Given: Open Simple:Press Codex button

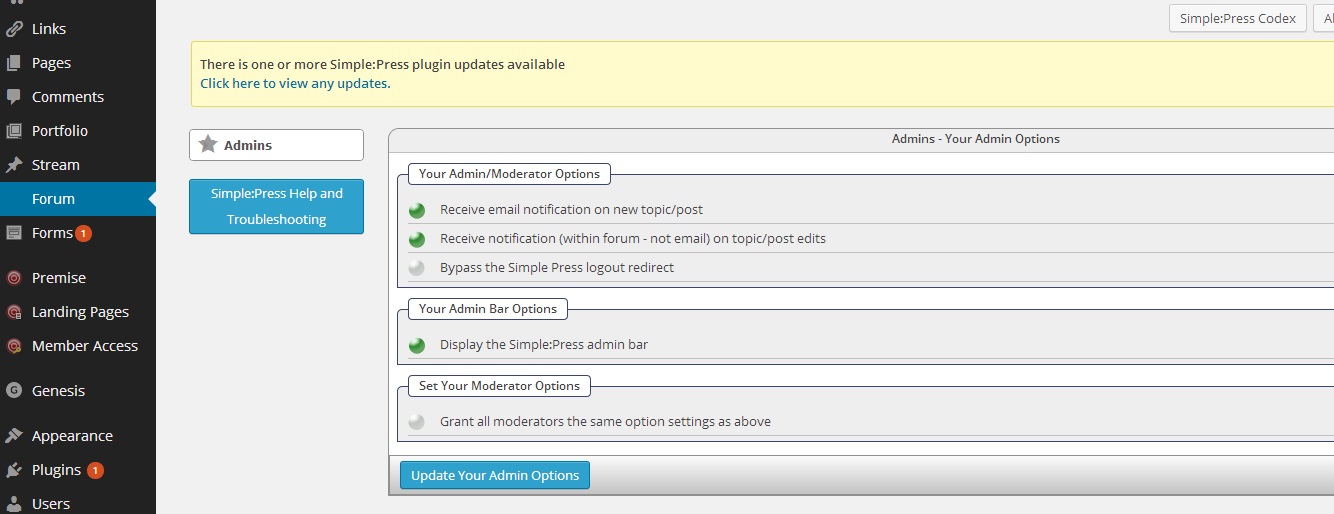Looking at the screenshot, I should click(x=1238, y=18).
